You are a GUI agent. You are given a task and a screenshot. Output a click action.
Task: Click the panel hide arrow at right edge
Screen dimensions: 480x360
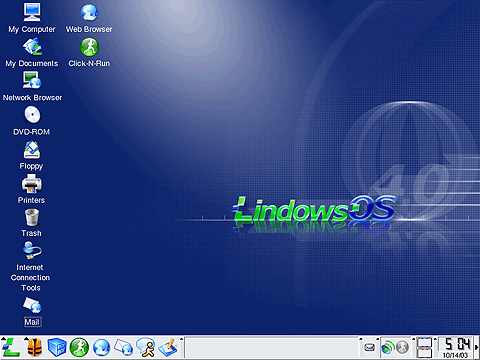[x=477, y=348]
